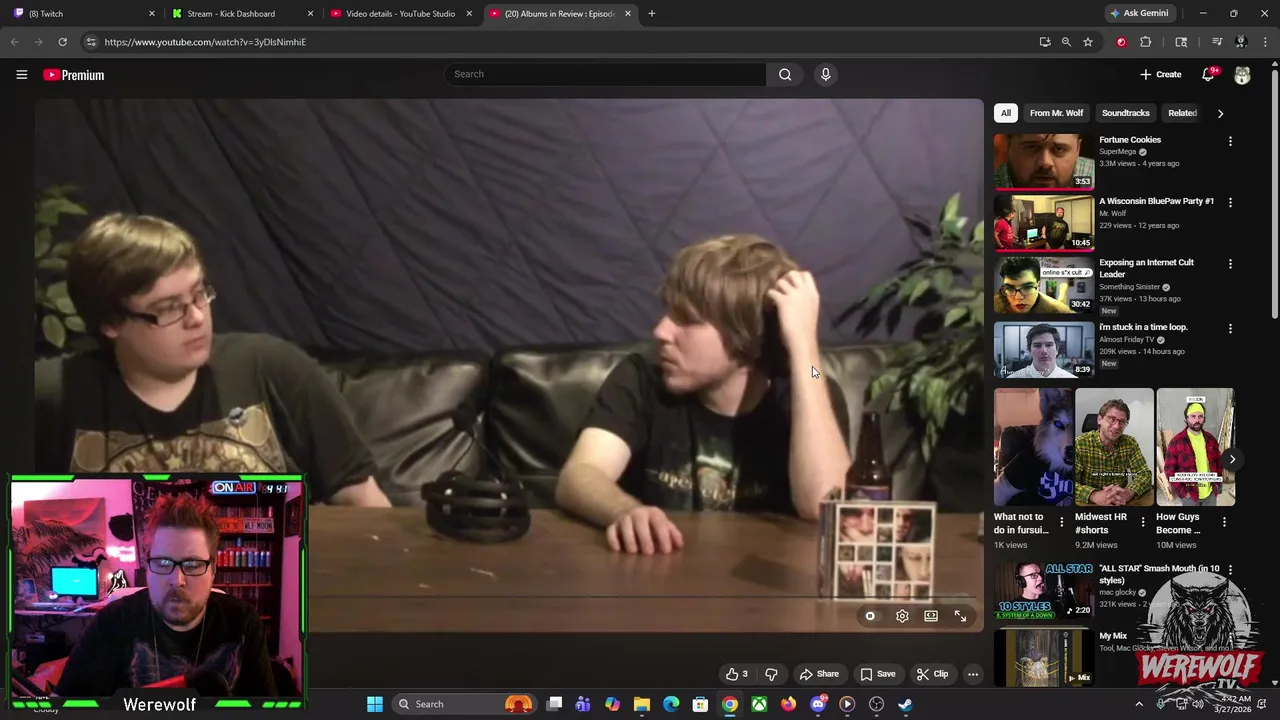Bookmark this page with star icon
The height and width of the screenshot is (720, 1280).
pos(1088,42)
